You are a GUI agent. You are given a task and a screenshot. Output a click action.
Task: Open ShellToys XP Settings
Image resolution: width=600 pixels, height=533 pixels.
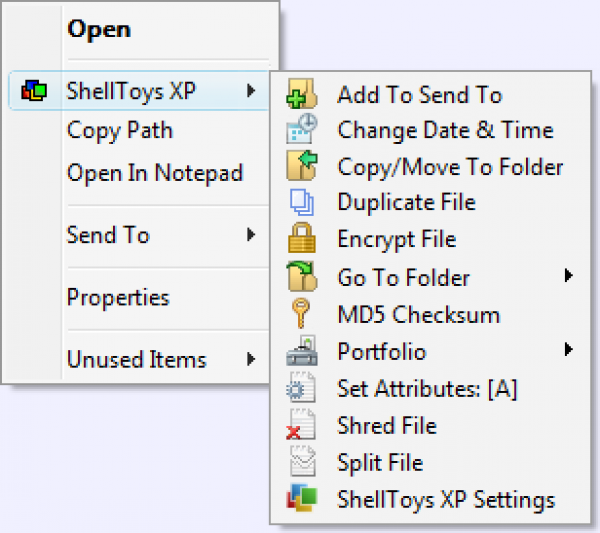pyautogui.click(x=446, y=500)
